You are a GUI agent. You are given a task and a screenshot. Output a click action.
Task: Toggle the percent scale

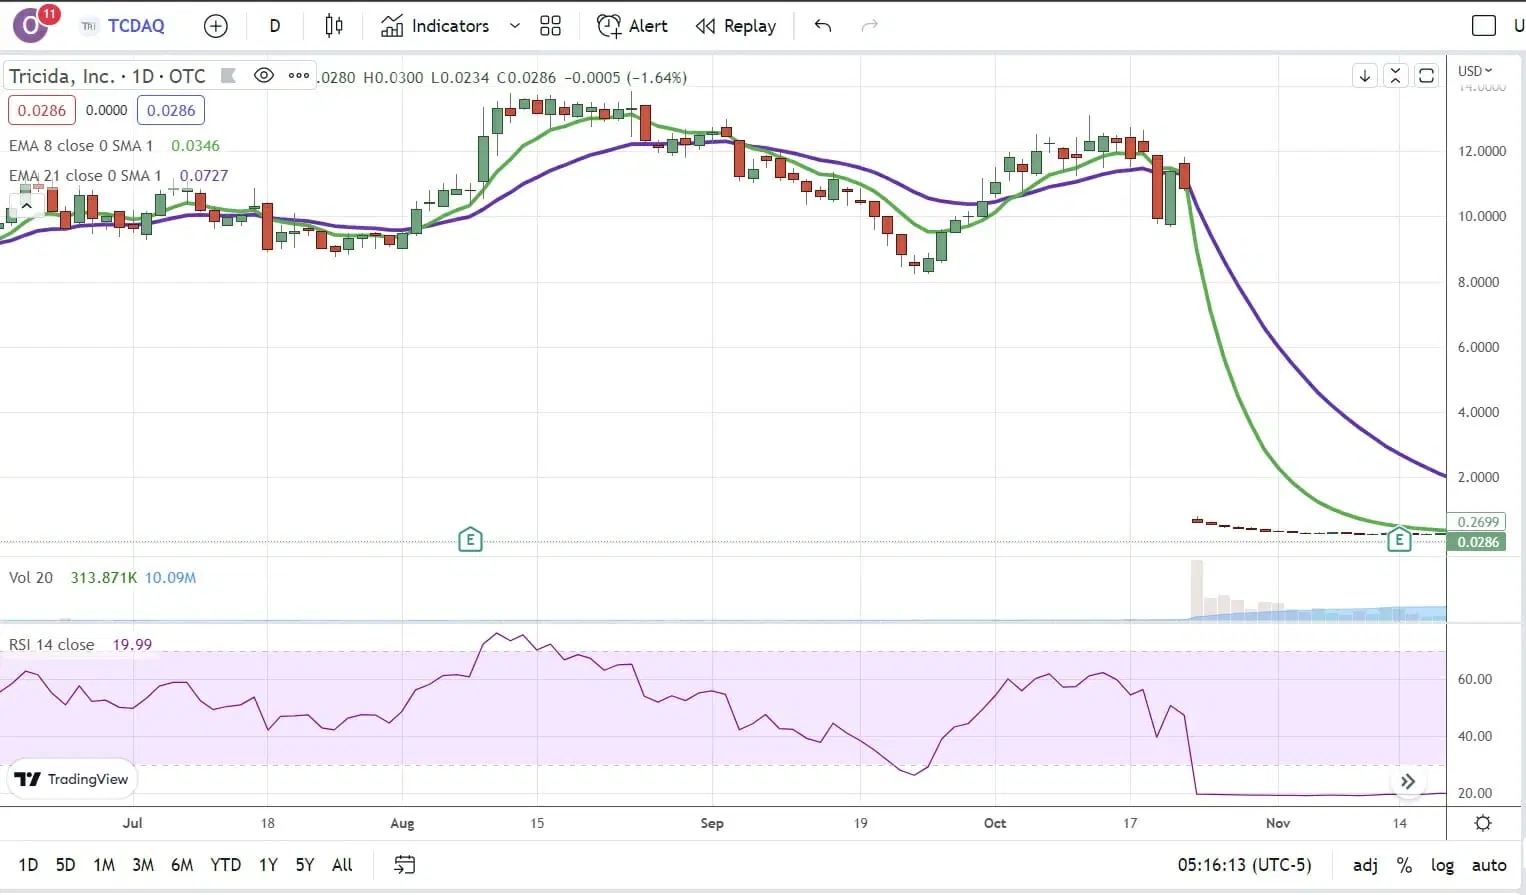coord(1404,865)
